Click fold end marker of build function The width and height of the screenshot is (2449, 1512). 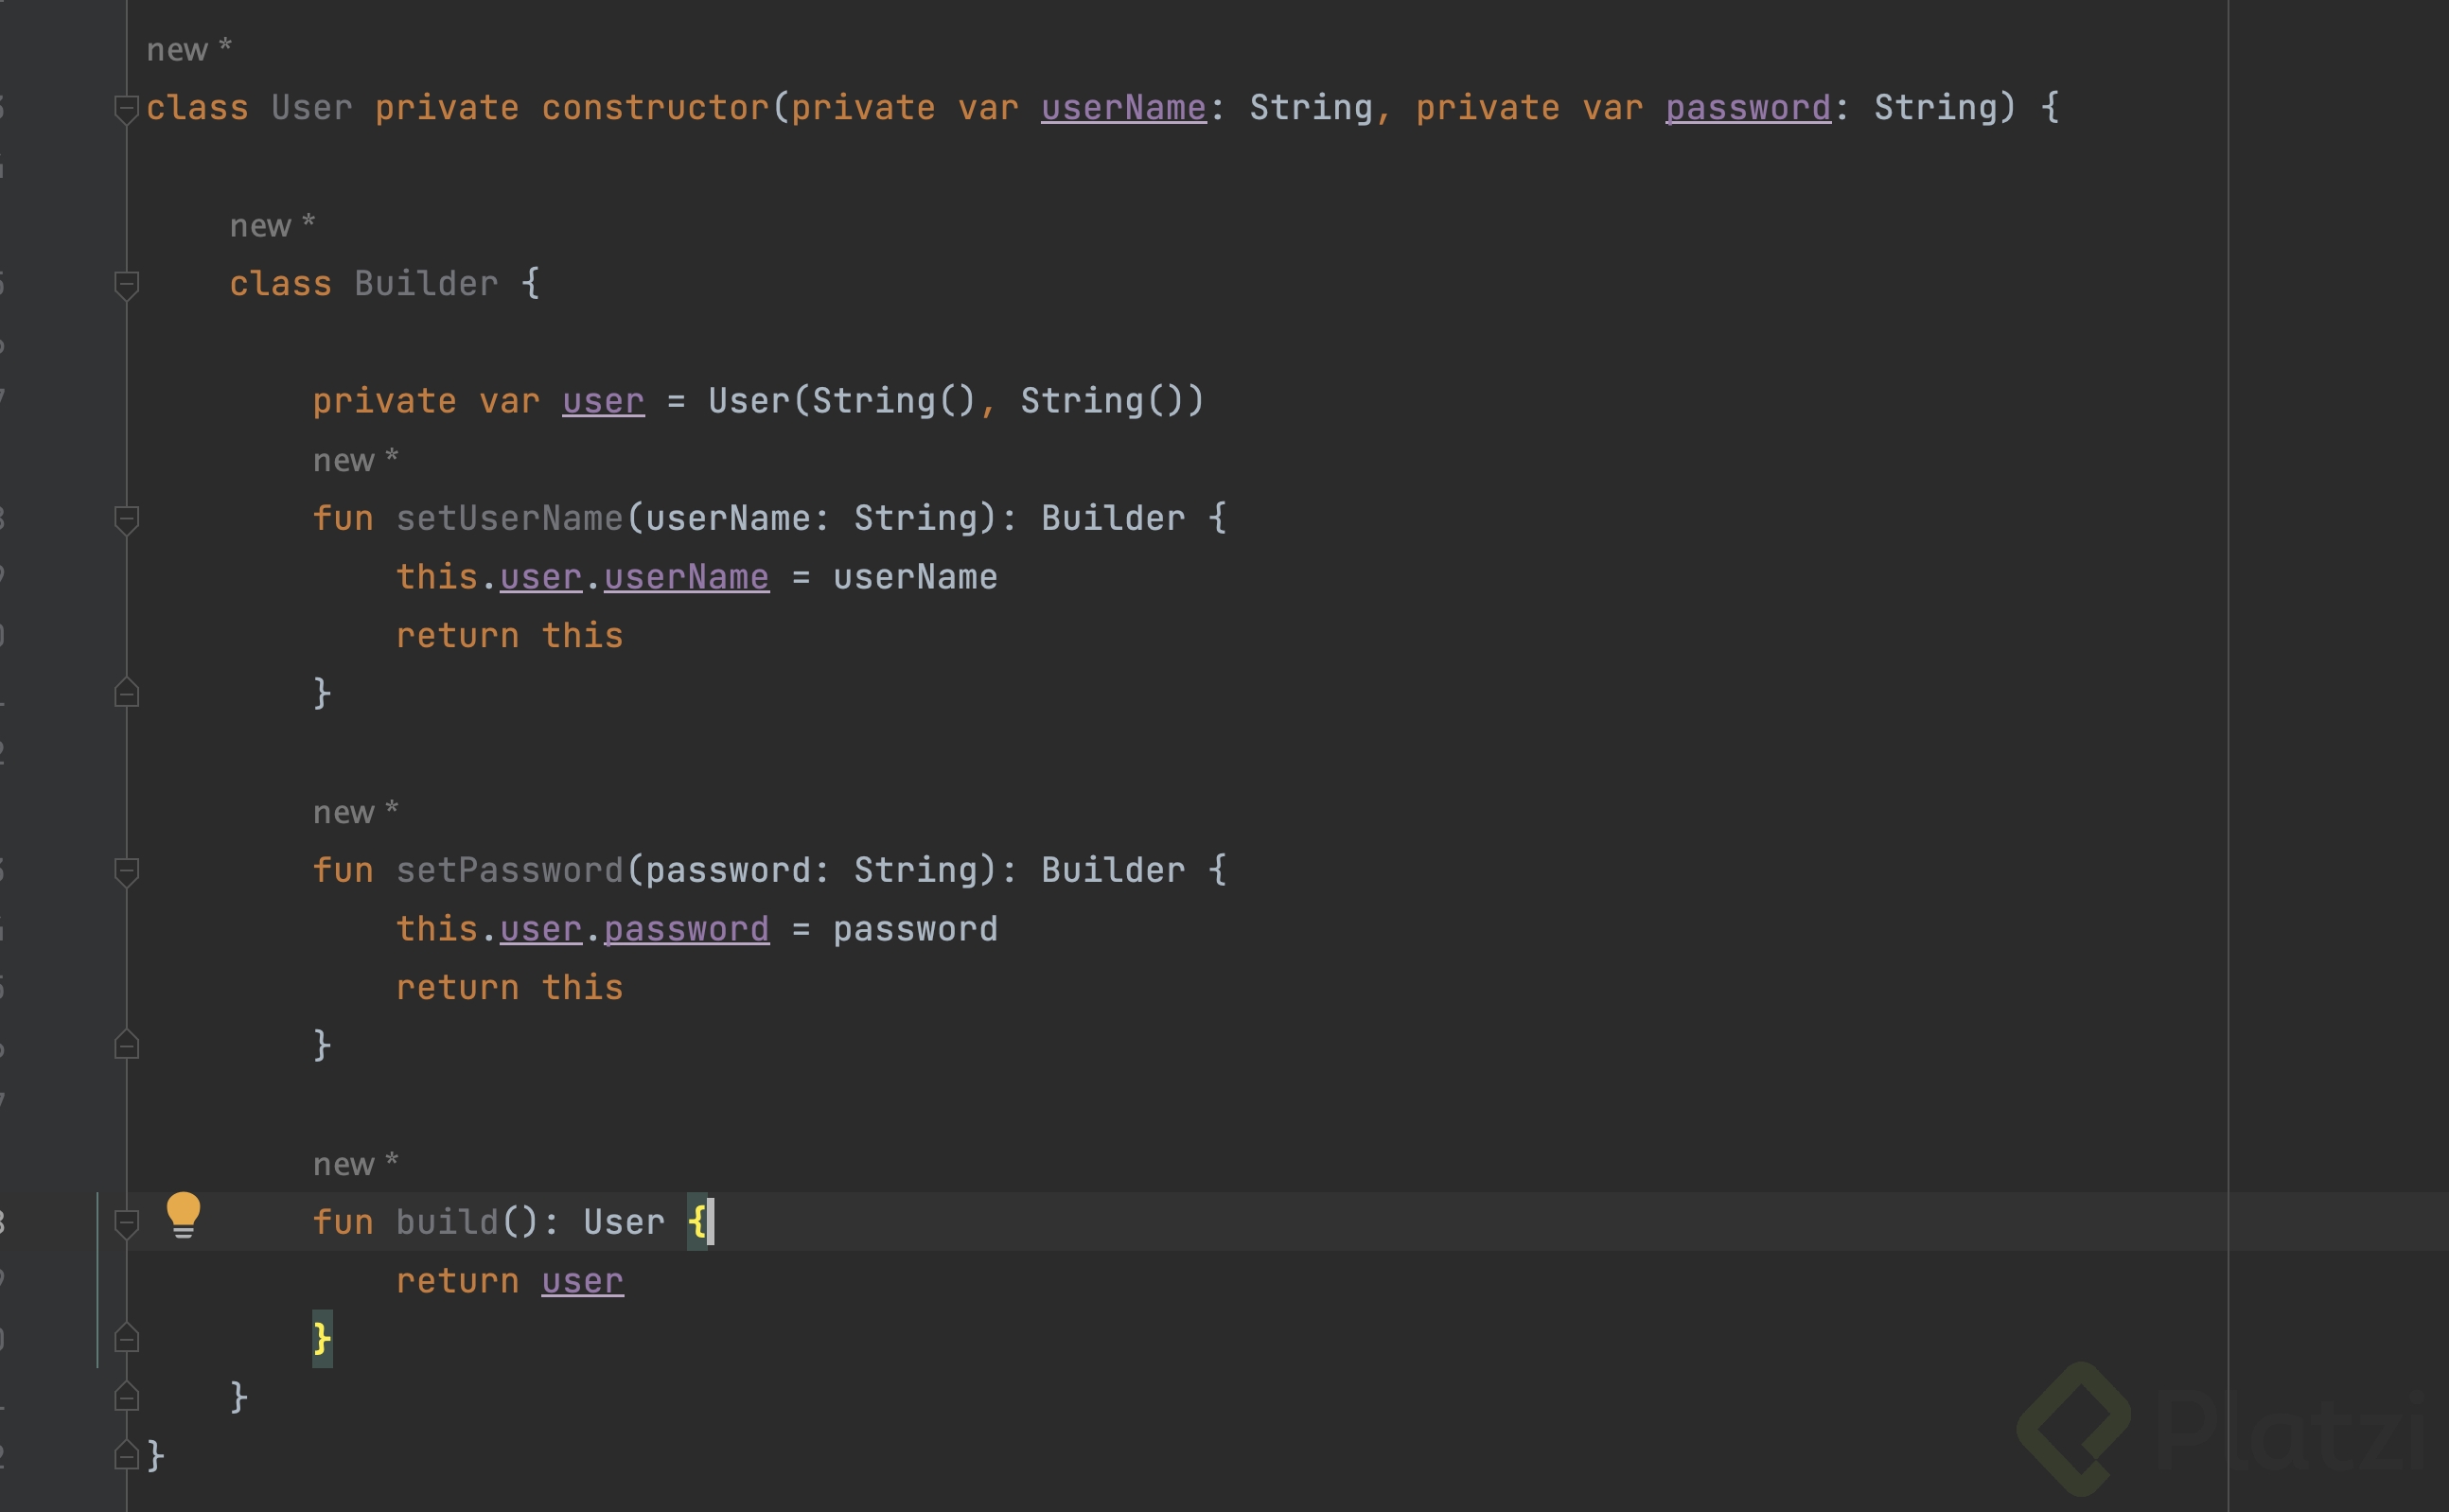click(x=126, y=1338)
